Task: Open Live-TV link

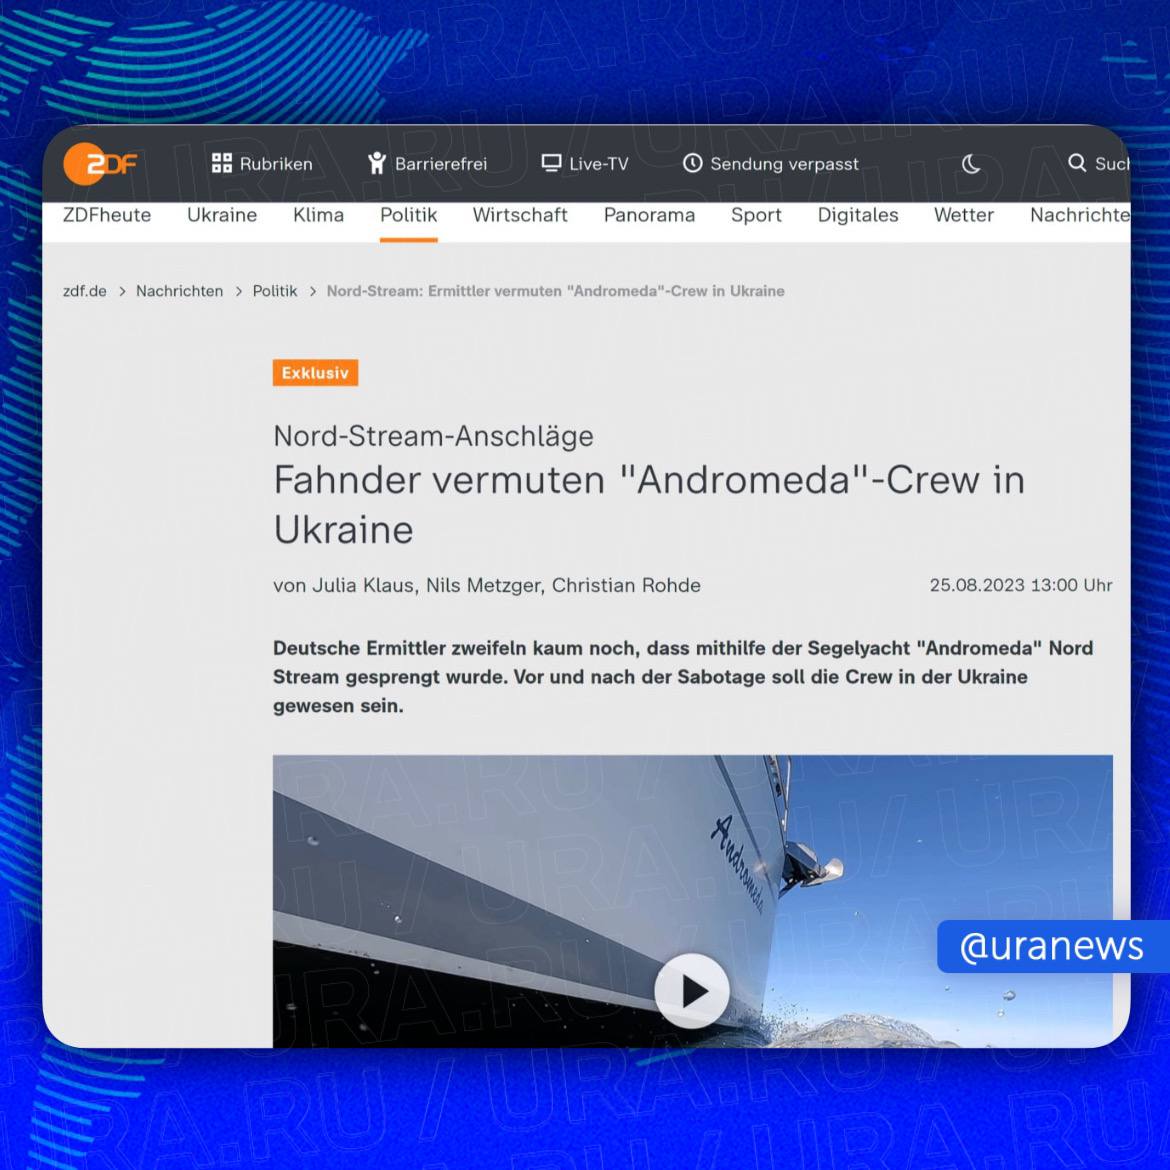Action: pyautogui.click(x=598, y=164)
